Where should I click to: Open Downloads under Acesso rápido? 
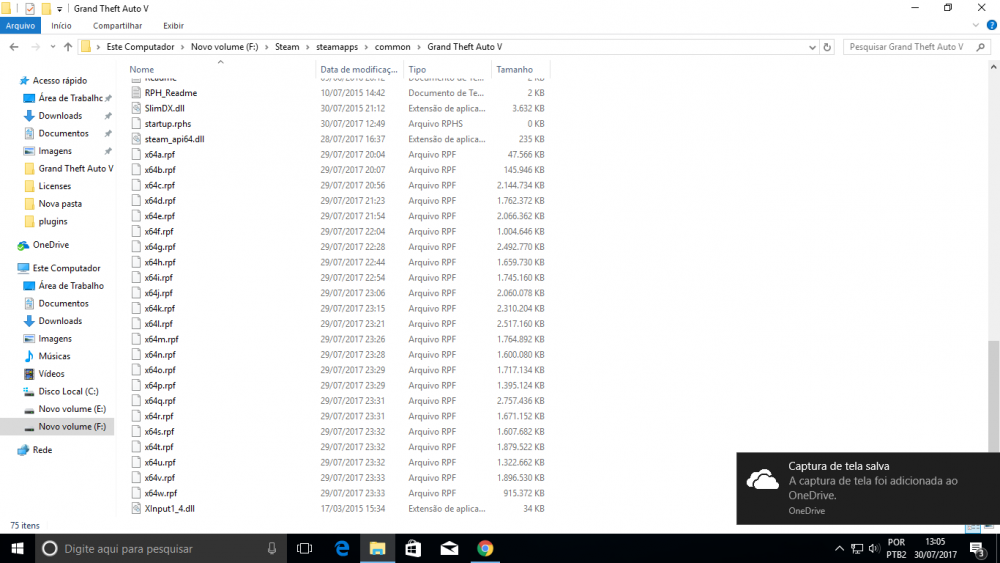tap(60, 115)
